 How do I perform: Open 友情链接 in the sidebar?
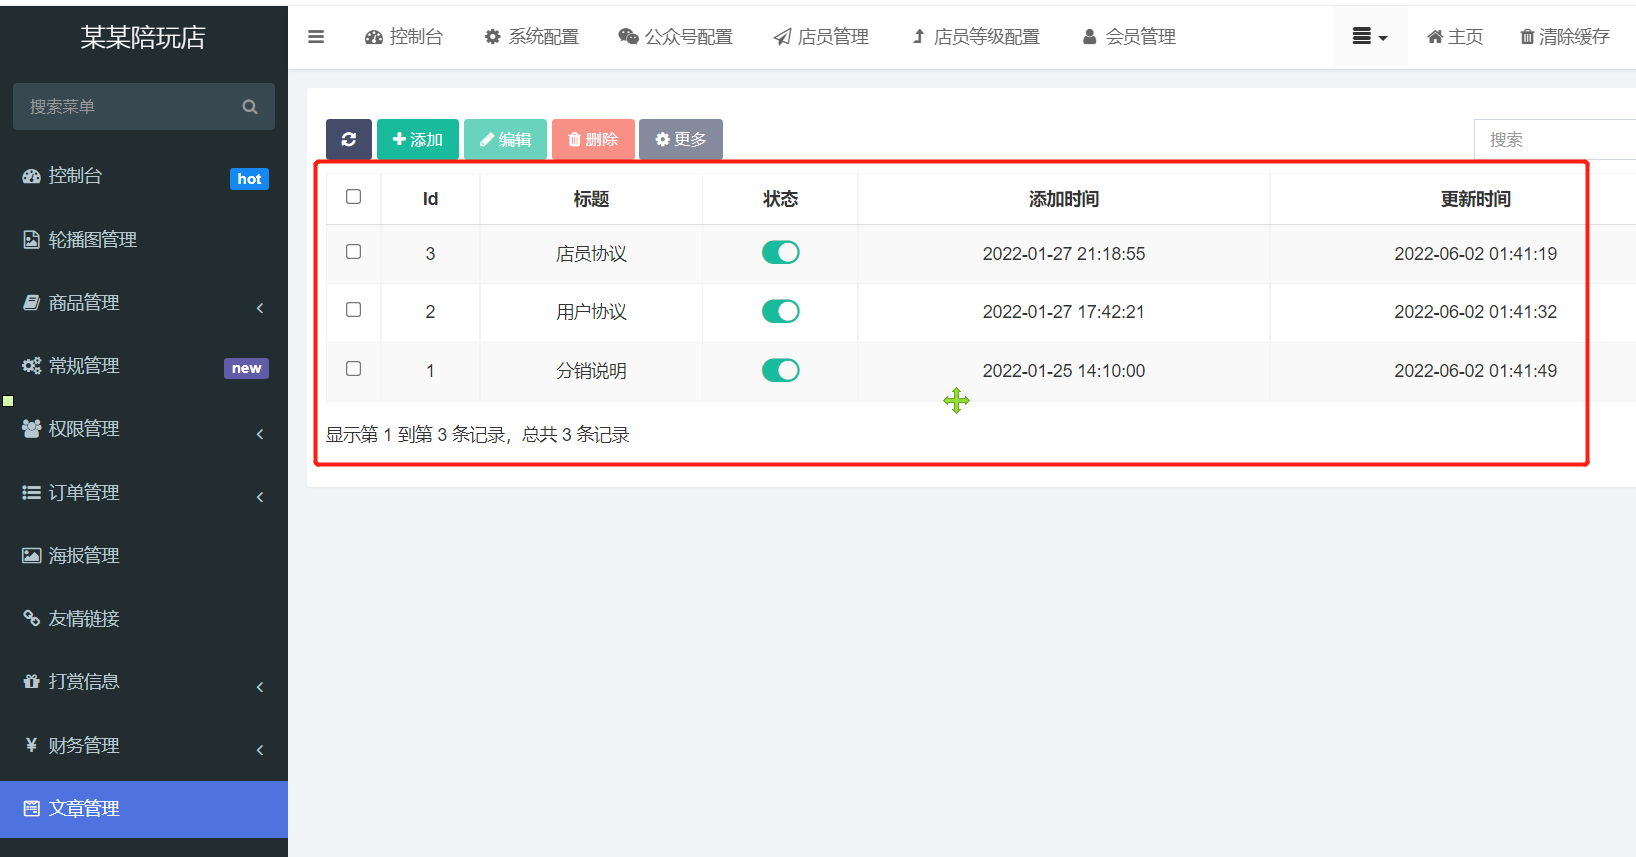[x=84, y=618]
